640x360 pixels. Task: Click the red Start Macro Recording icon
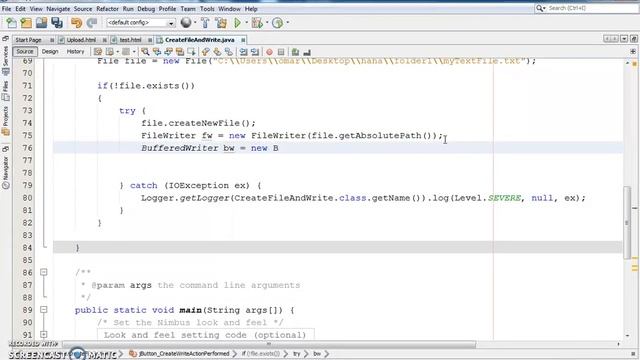tap(269, 52)
